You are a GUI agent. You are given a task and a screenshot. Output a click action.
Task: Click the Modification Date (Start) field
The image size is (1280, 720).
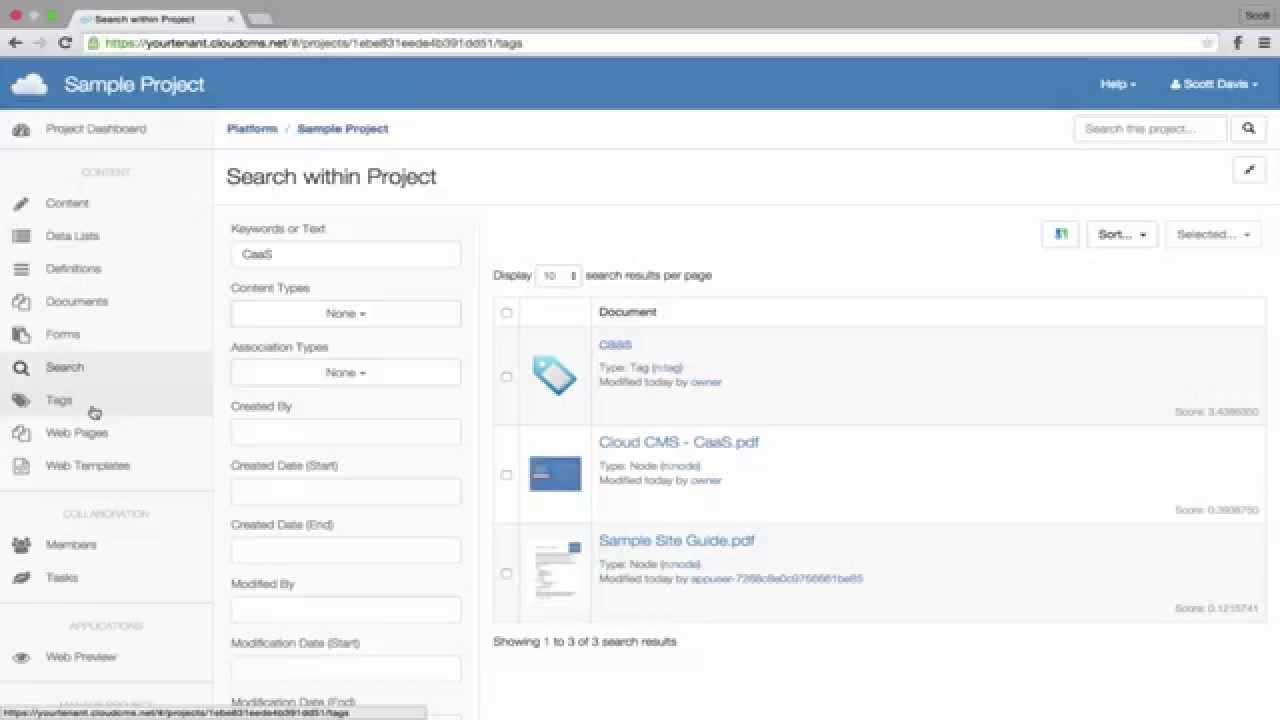pos(346,668)
